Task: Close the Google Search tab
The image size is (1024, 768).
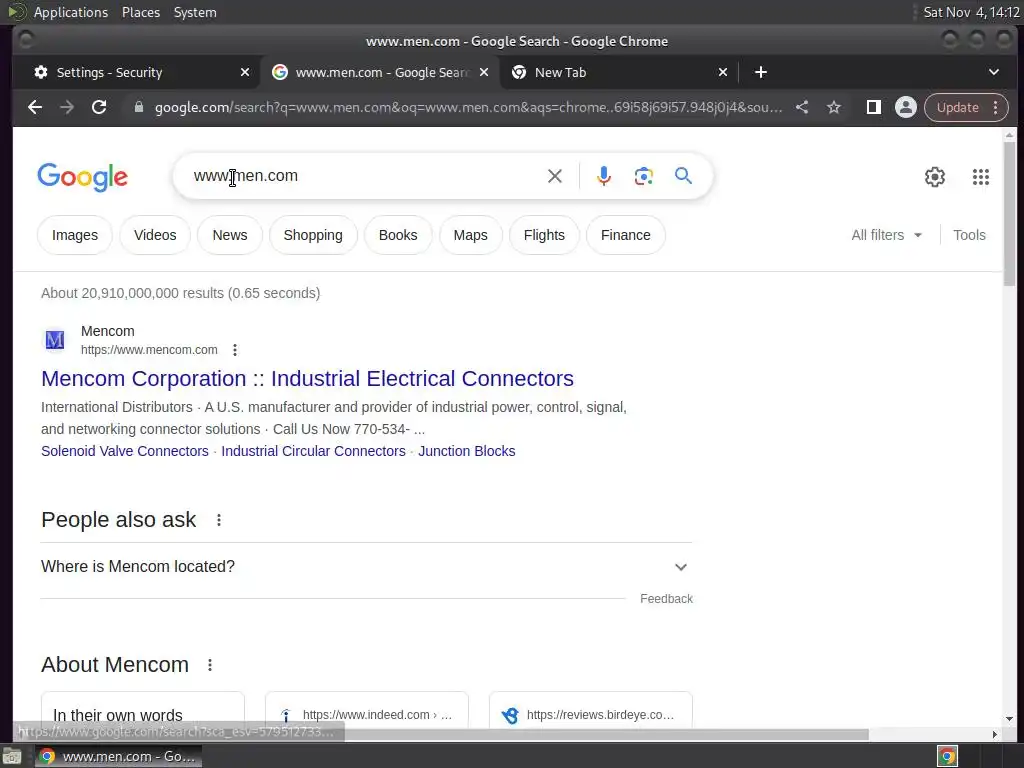Action: 484,72
